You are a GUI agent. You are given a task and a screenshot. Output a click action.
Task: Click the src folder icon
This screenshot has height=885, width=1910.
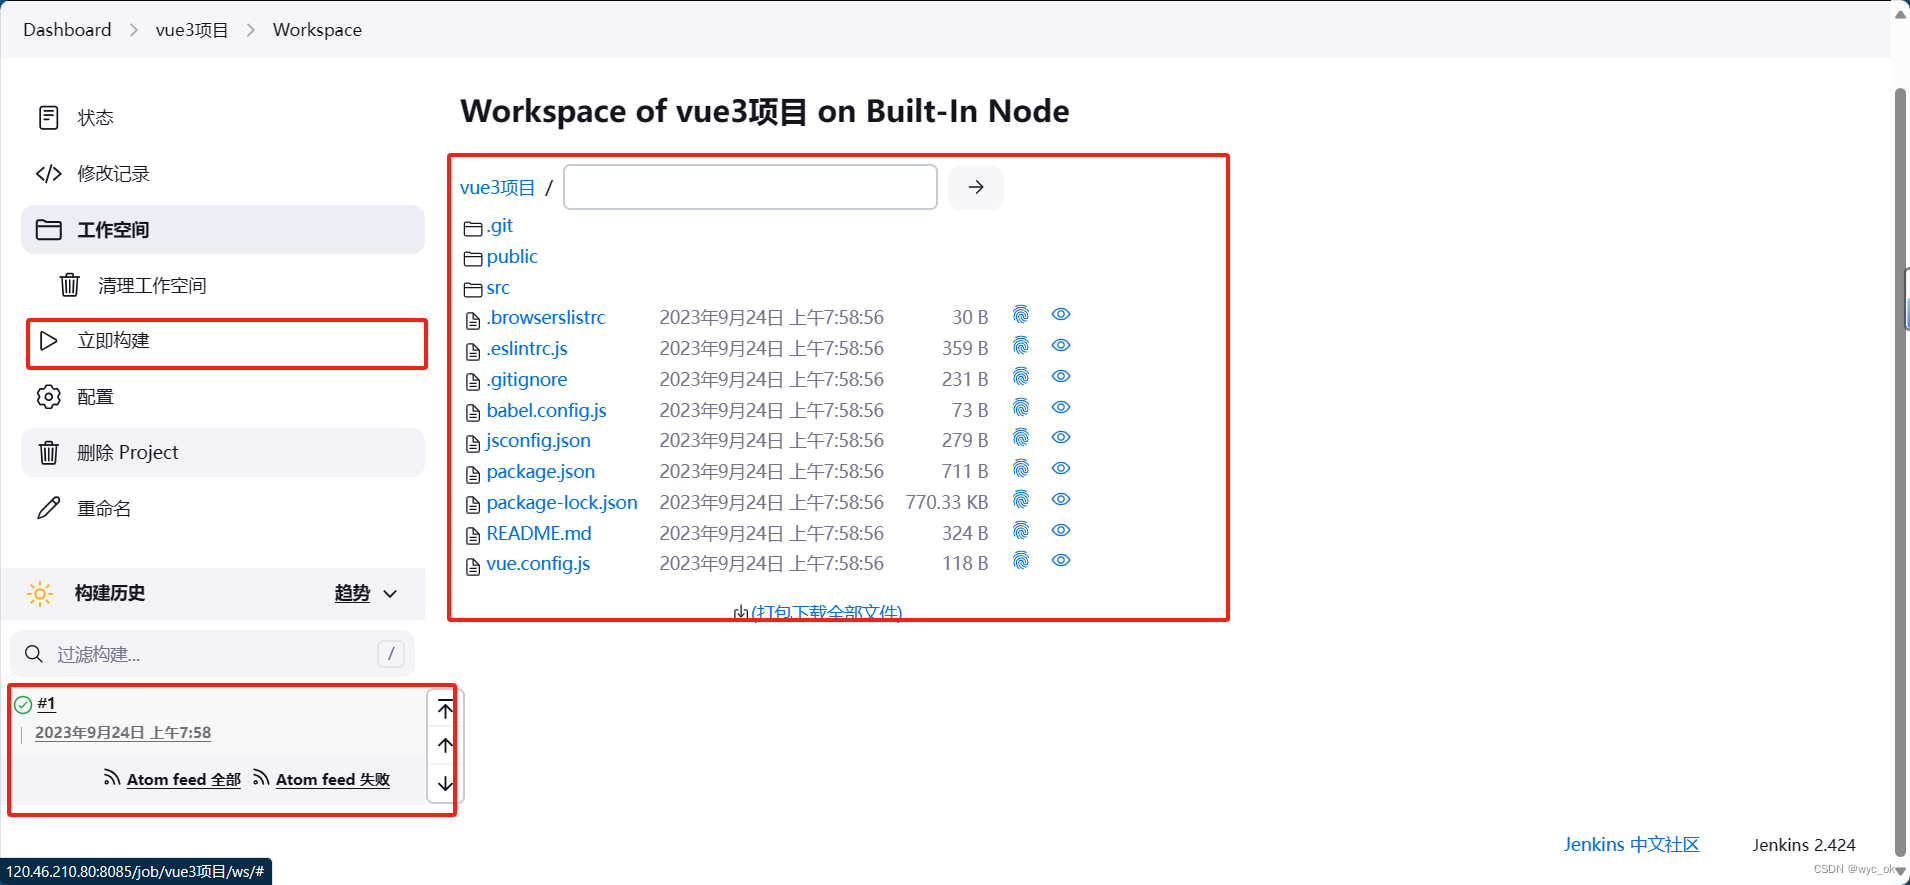(x=473, y=290)
